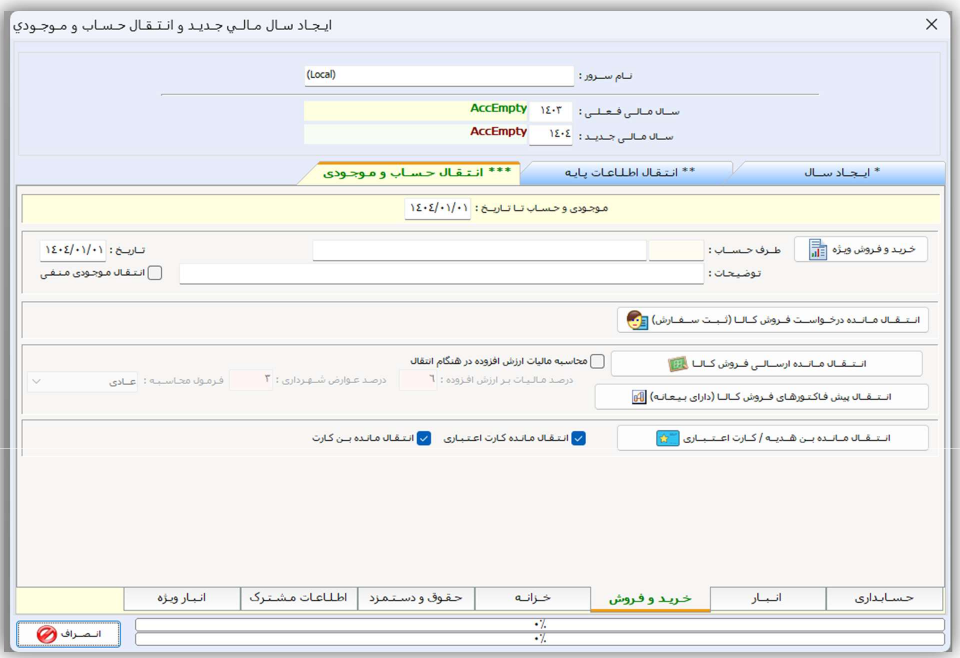960x658 pixels.
Task: Toggle محاسبه مالیات ارزش افزوده در هنگام انتقال checkbox
Action: point(598,361)
